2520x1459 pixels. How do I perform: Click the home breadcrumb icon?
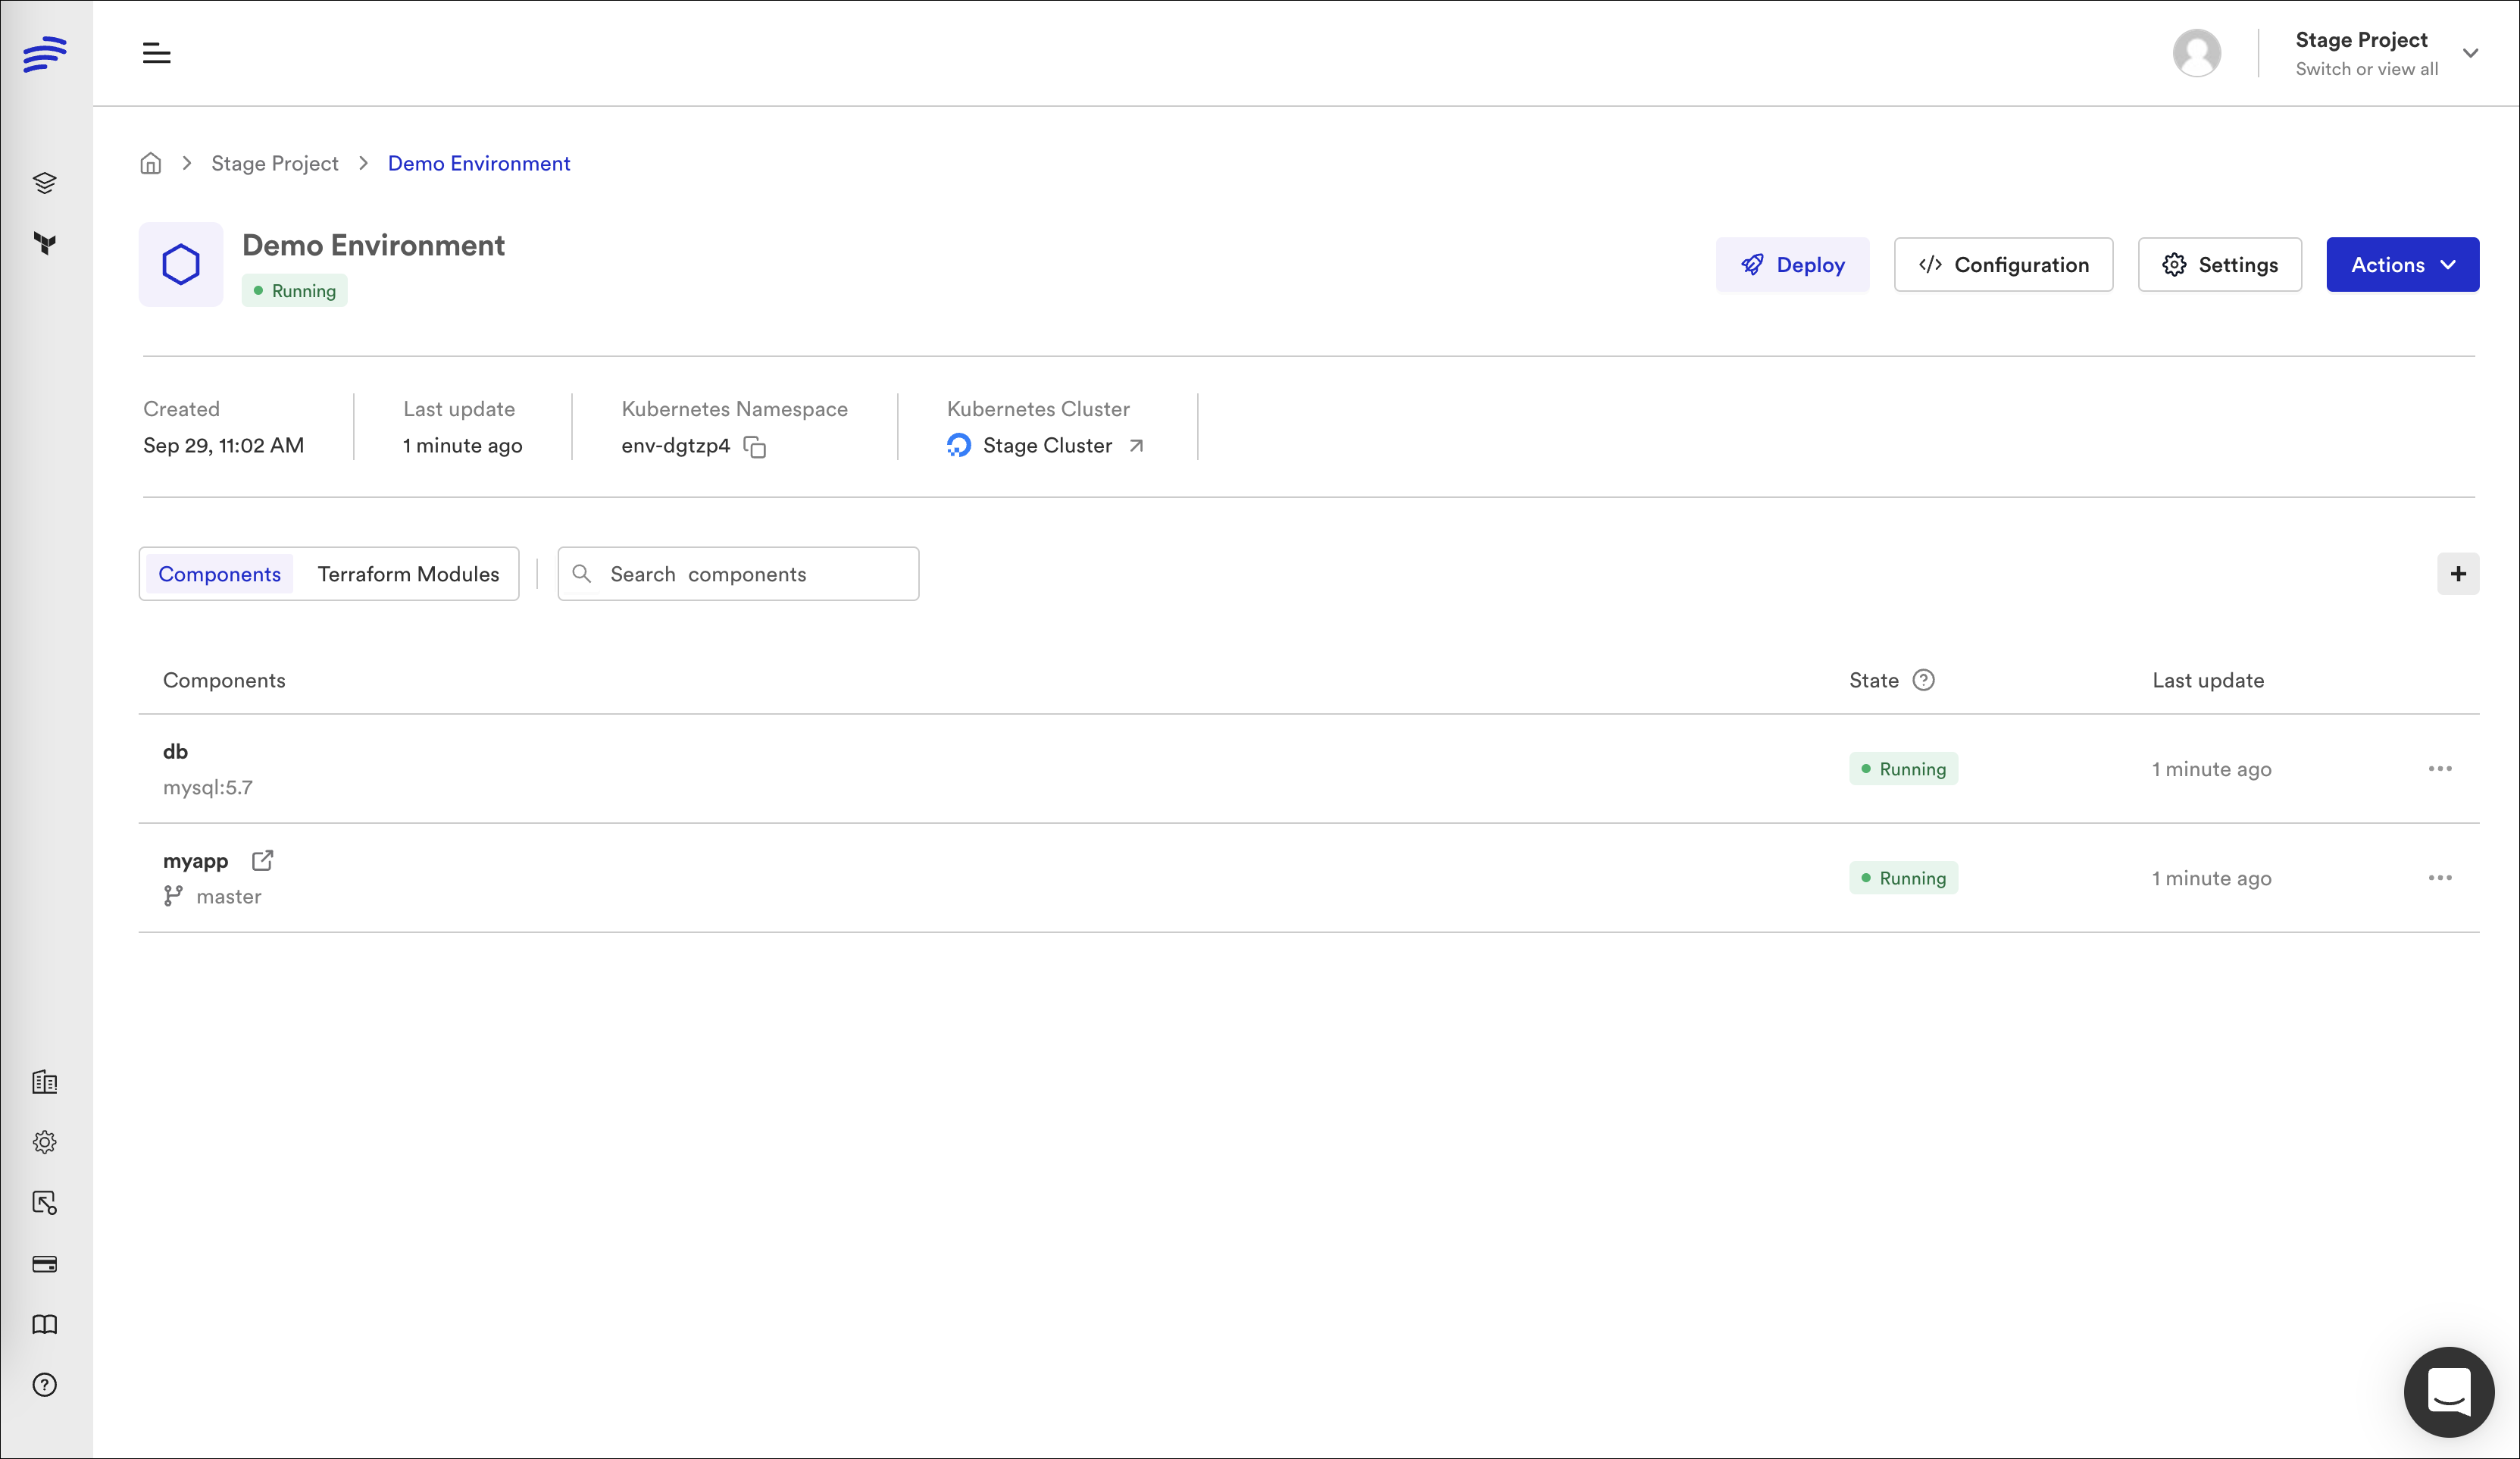click(x=150, y=163)
